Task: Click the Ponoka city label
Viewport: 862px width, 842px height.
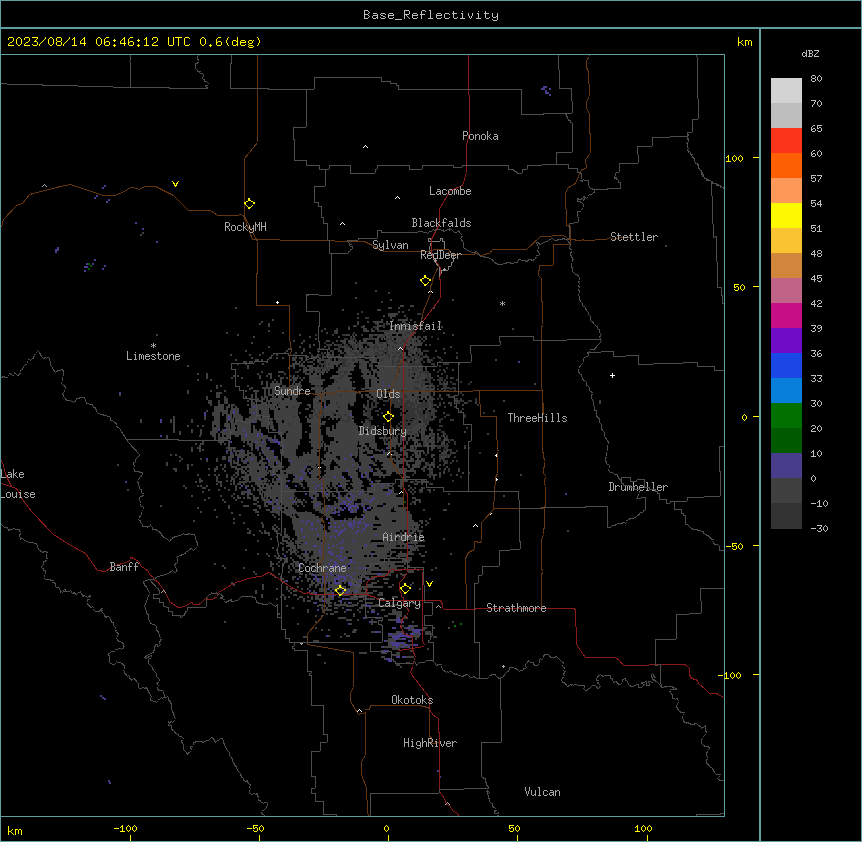Action: [480, 136]
